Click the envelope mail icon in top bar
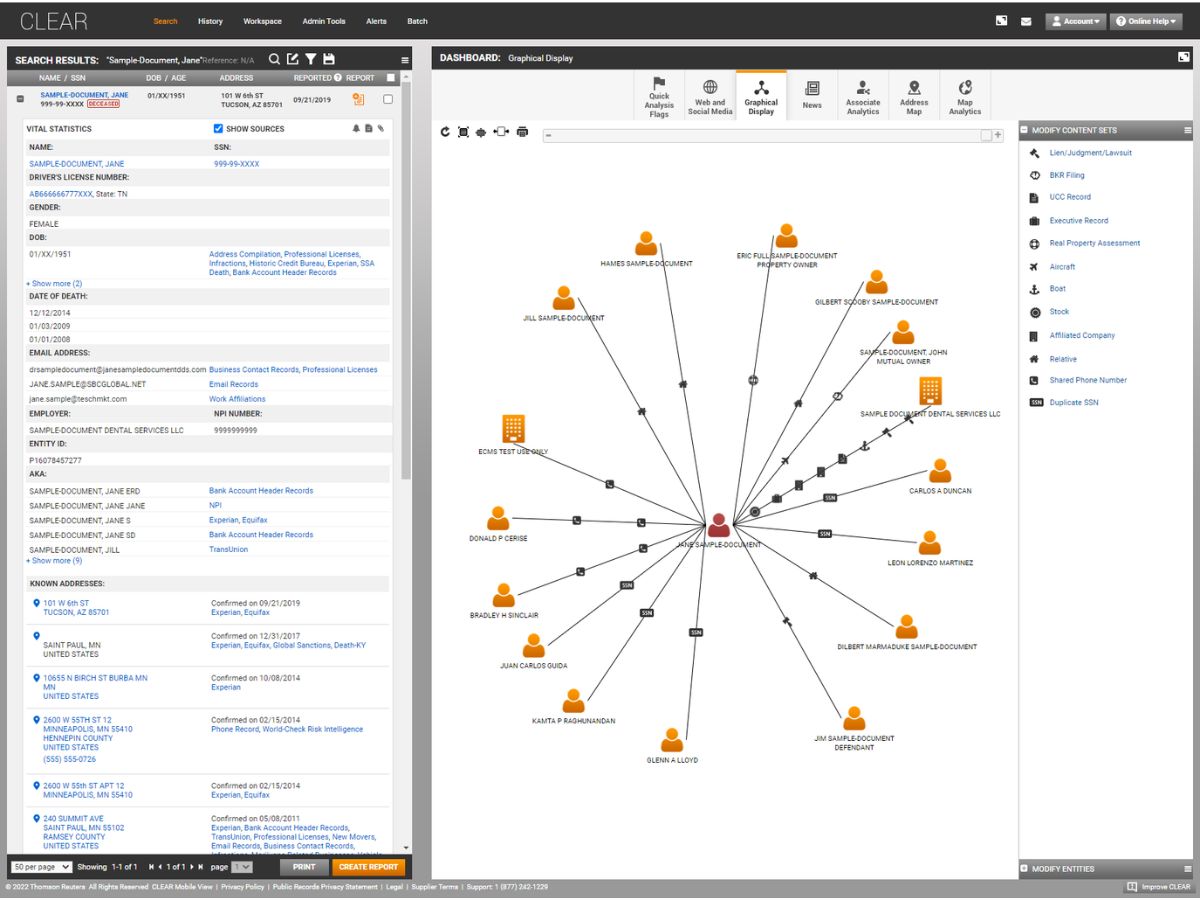 coord(1026,21)
